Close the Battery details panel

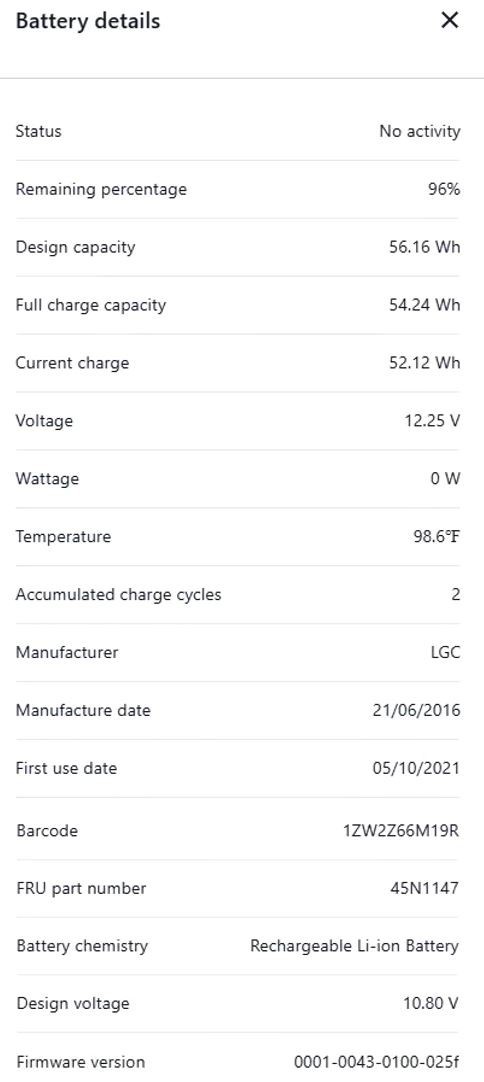click(x=449, y=21)
